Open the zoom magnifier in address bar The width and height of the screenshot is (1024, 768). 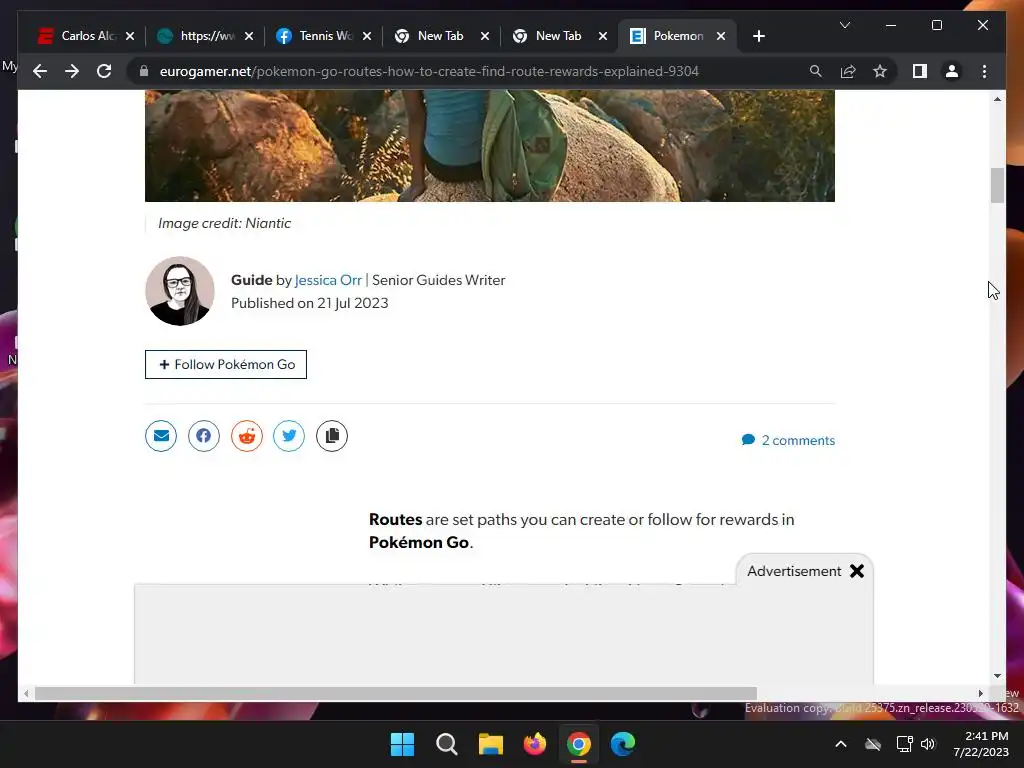coord(816,71)
